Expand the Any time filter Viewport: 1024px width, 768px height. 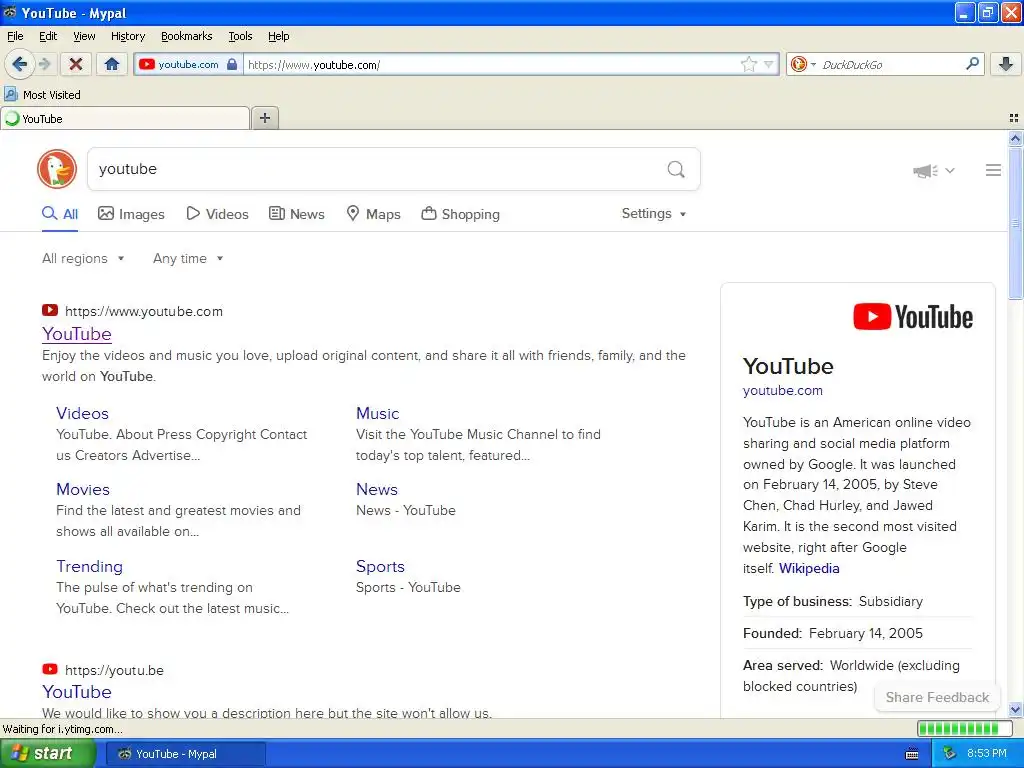click(x=188, y=259)
